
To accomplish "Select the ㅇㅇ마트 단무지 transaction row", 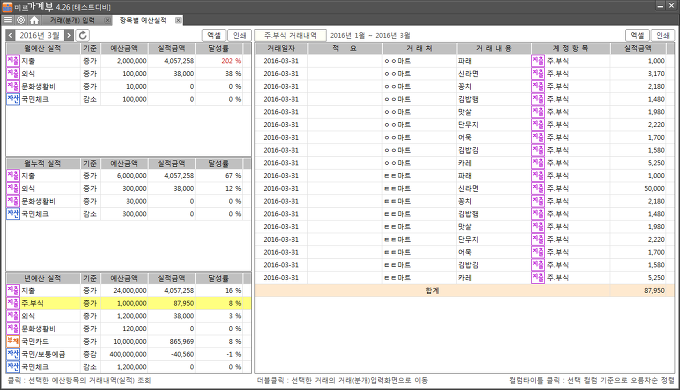I will 464,125.
